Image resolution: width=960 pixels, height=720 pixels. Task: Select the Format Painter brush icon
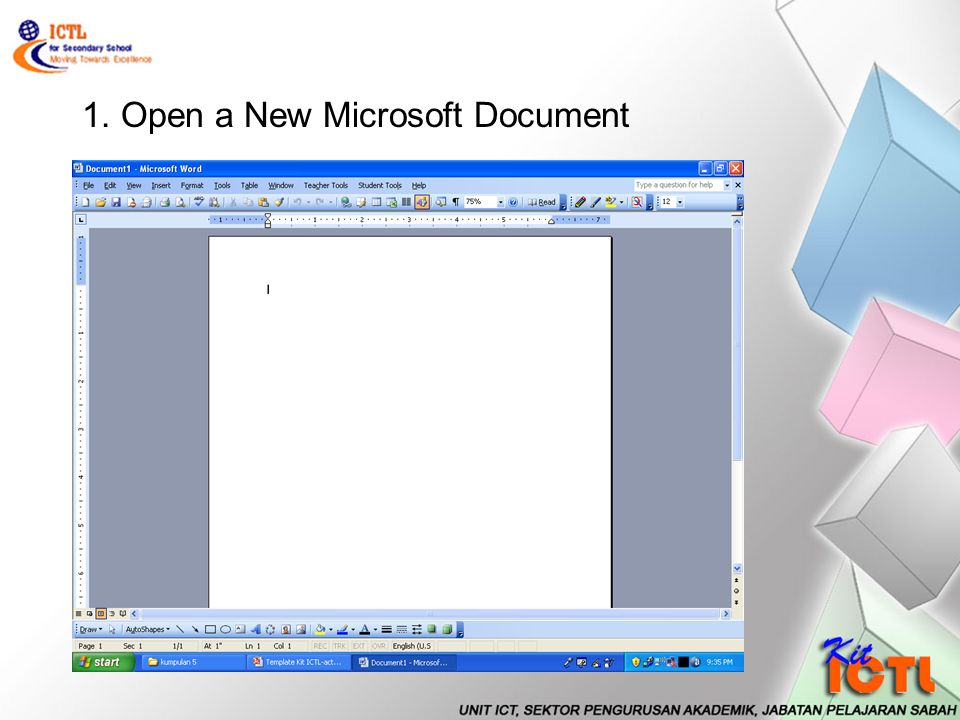point(279,202)
